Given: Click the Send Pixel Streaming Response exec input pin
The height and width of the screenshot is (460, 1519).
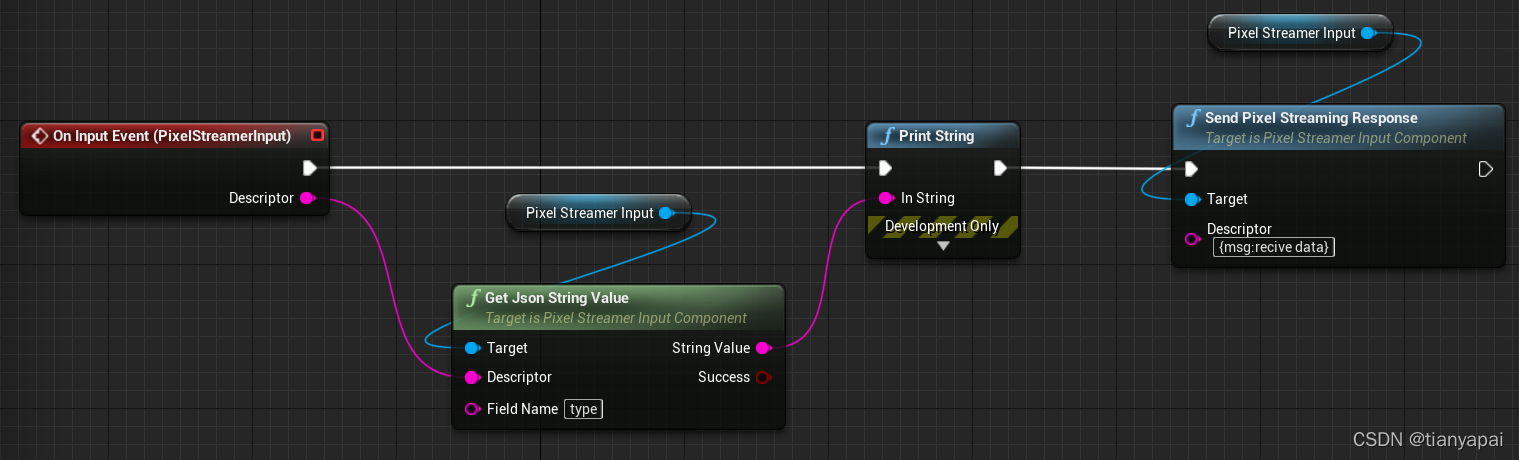Looking at the screenshot, I should point(1191,168).
